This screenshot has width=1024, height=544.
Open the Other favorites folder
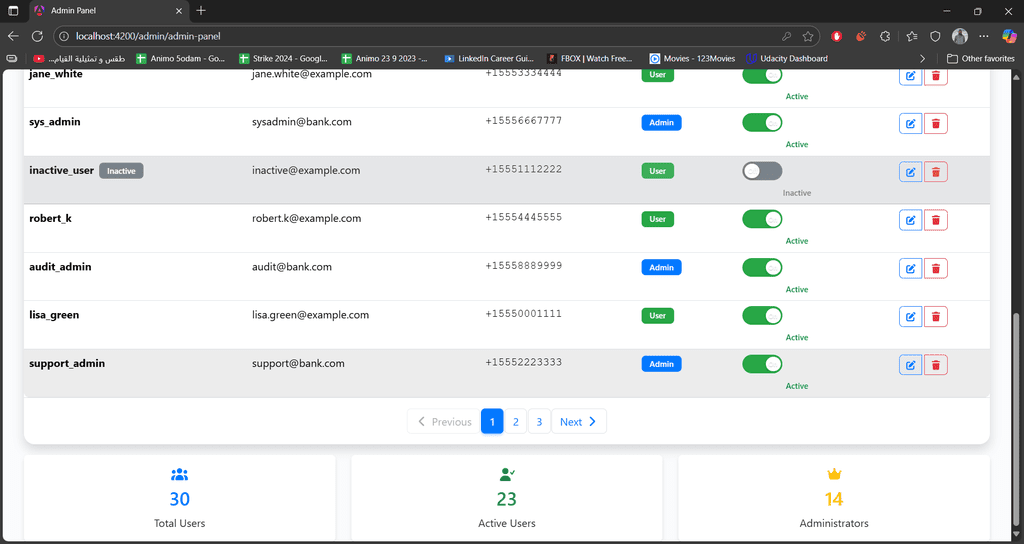[x=980, y=59]
